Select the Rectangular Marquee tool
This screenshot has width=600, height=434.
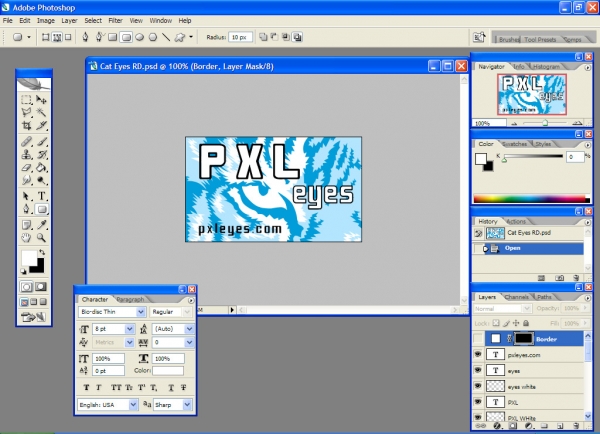(x=26, y=100)
